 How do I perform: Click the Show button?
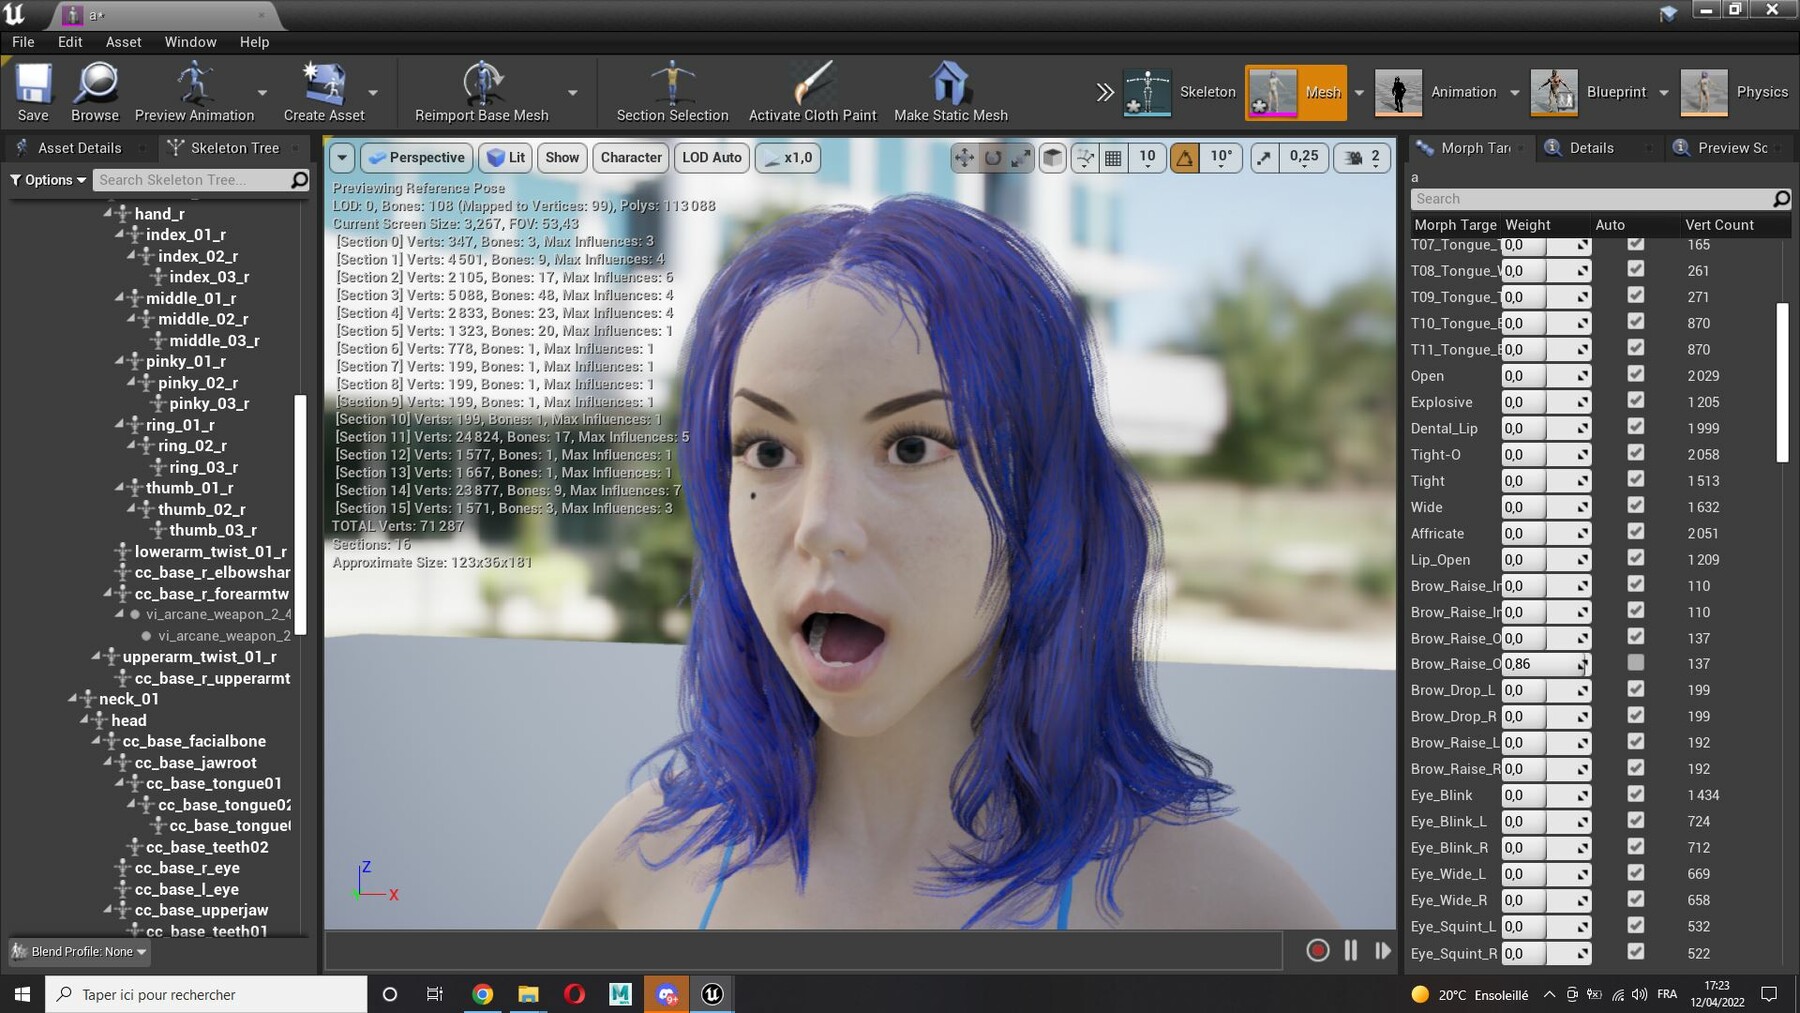(562, 157)
